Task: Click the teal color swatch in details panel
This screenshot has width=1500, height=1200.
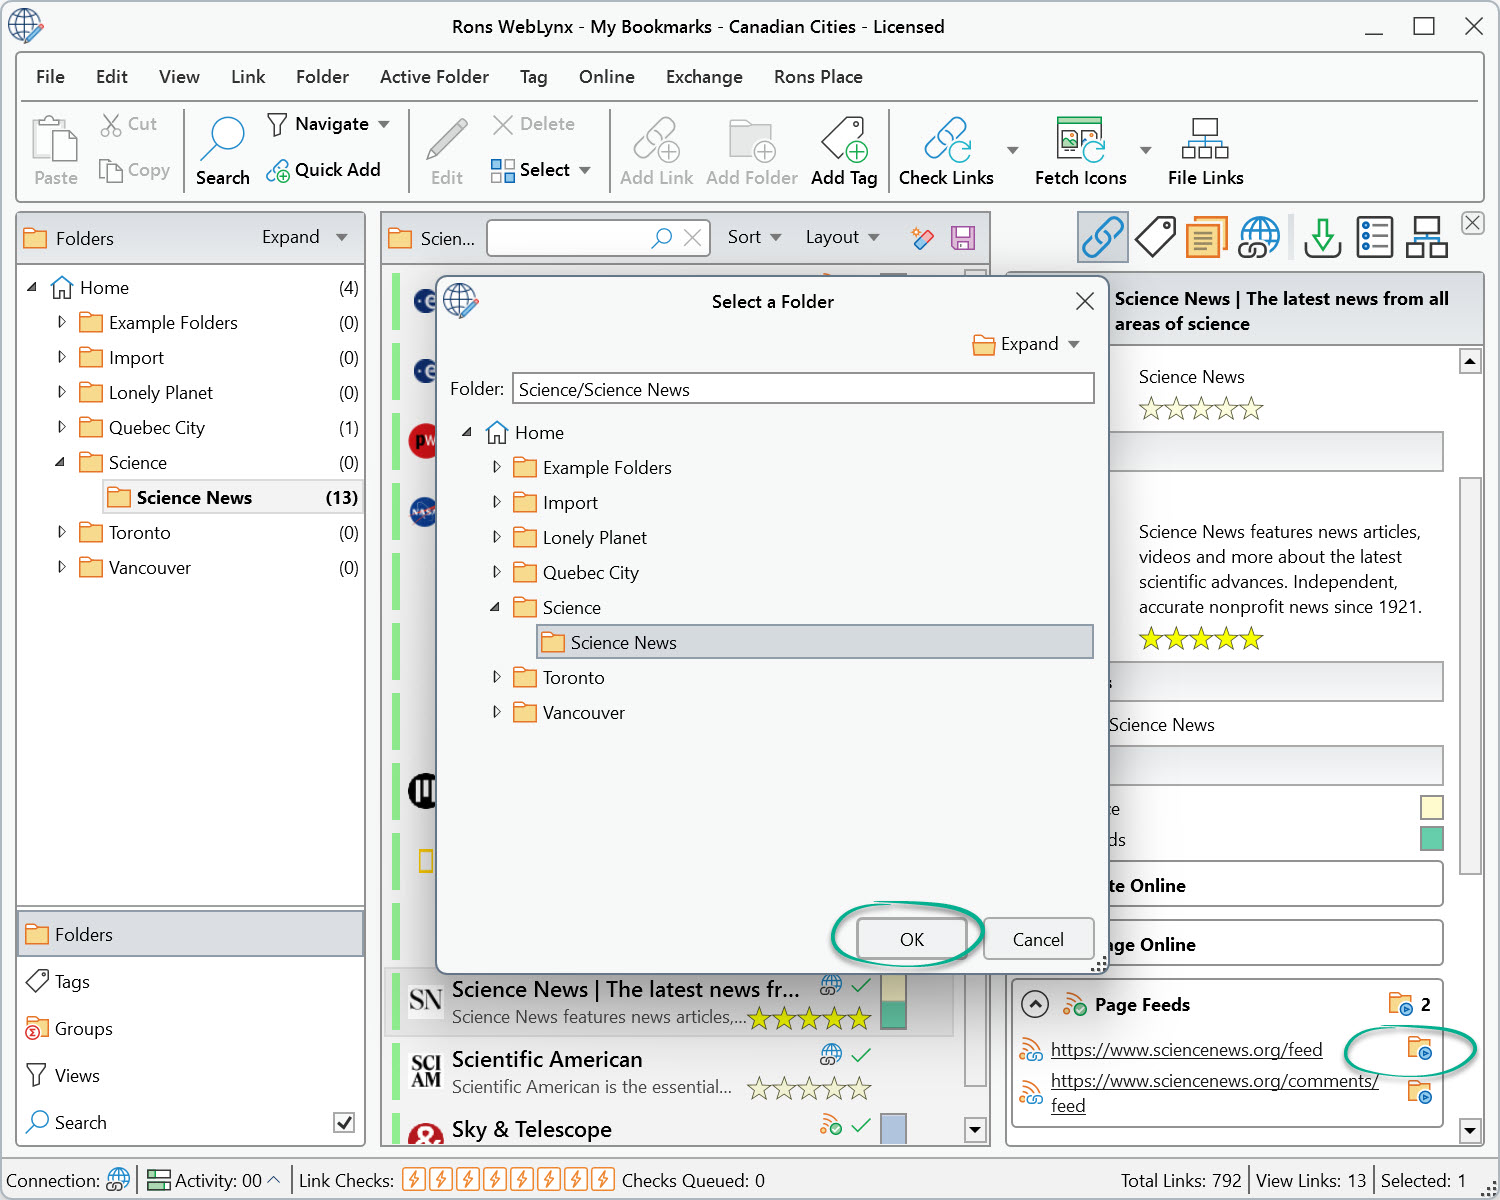Action: [x=1432, y=838]
